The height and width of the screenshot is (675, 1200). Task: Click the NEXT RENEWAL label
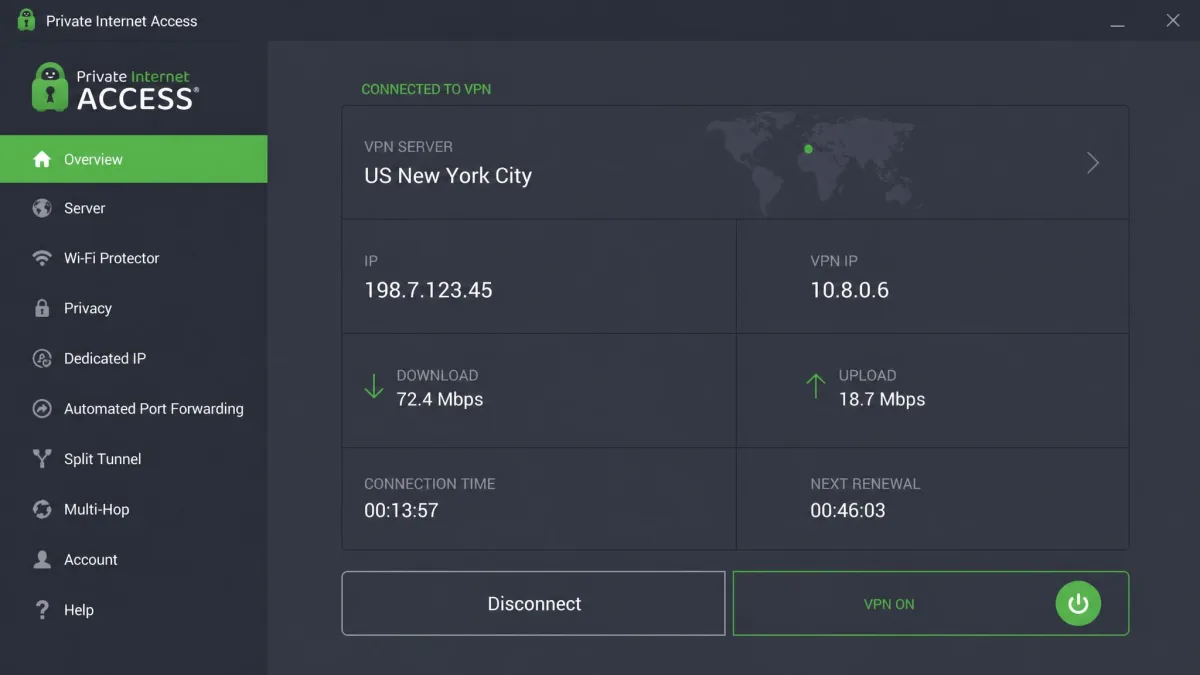coord(865,483)
